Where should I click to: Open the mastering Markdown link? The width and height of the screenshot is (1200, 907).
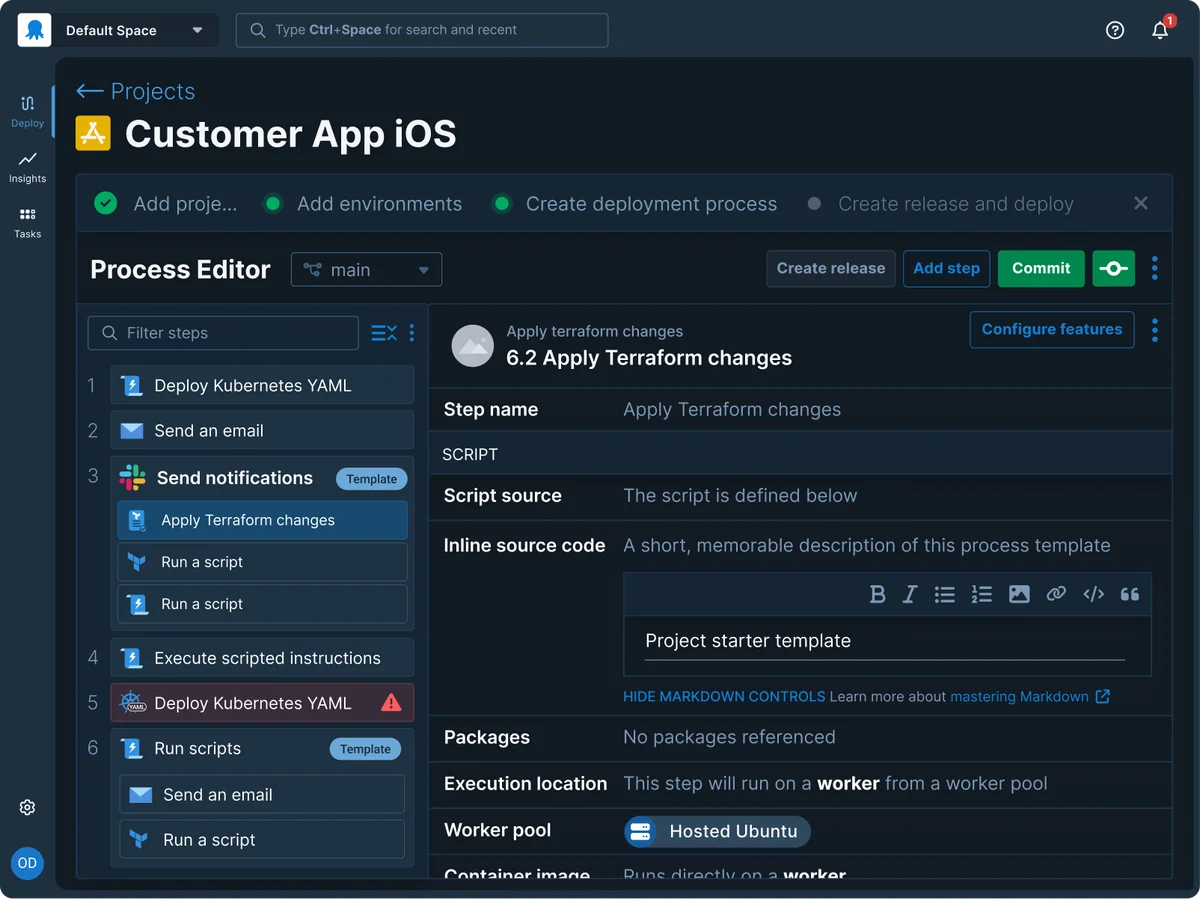1030,696
